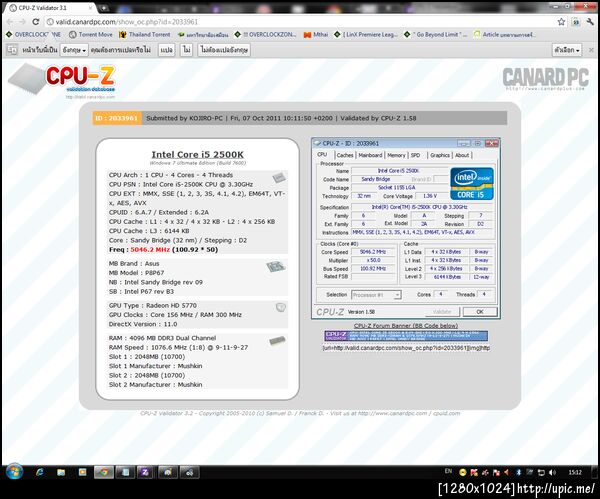The height and width of the screenshot is (499, 600).
Task: Click the RAM stick icon beside RAM row
Action: (x=277, y=340)
